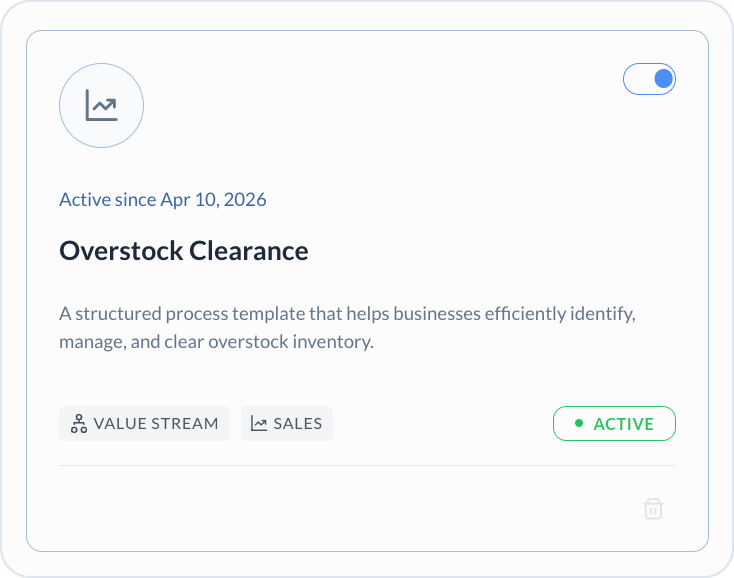Click the SALES label text
Viewport: 734px width, 578px height.
pos(298,424)
